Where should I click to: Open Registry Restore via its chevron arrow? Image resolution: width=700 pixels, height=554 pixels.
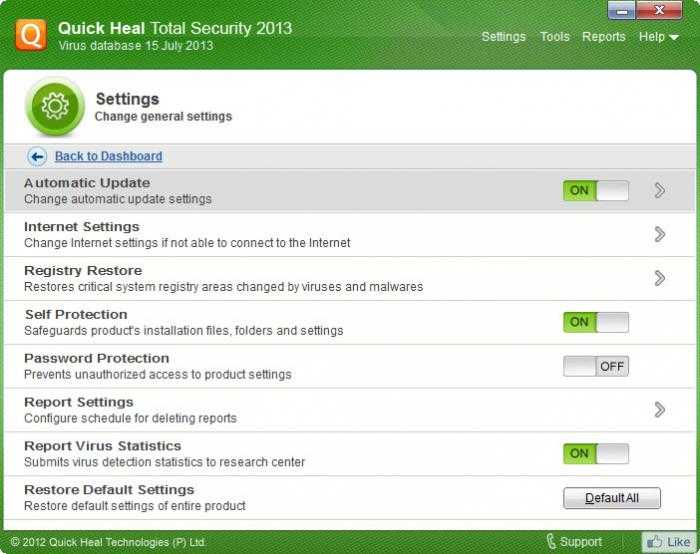659,278
